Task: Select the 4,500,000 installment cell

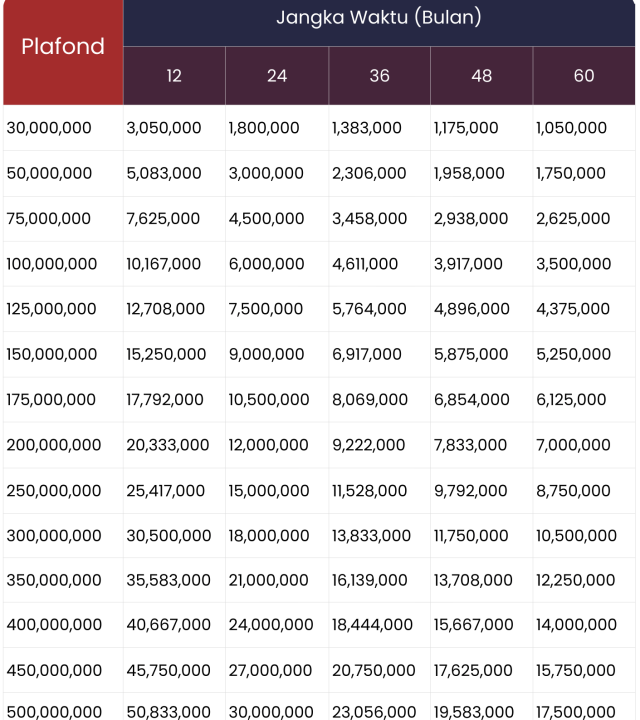Action: point(266,219)
